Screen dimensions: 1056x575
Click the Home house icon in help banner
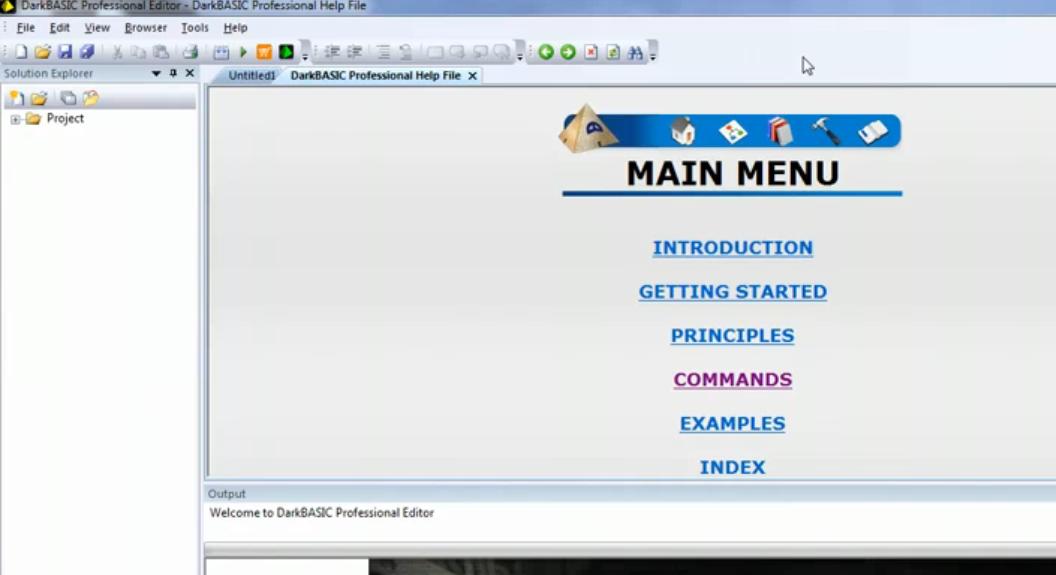tap(683, 131)
